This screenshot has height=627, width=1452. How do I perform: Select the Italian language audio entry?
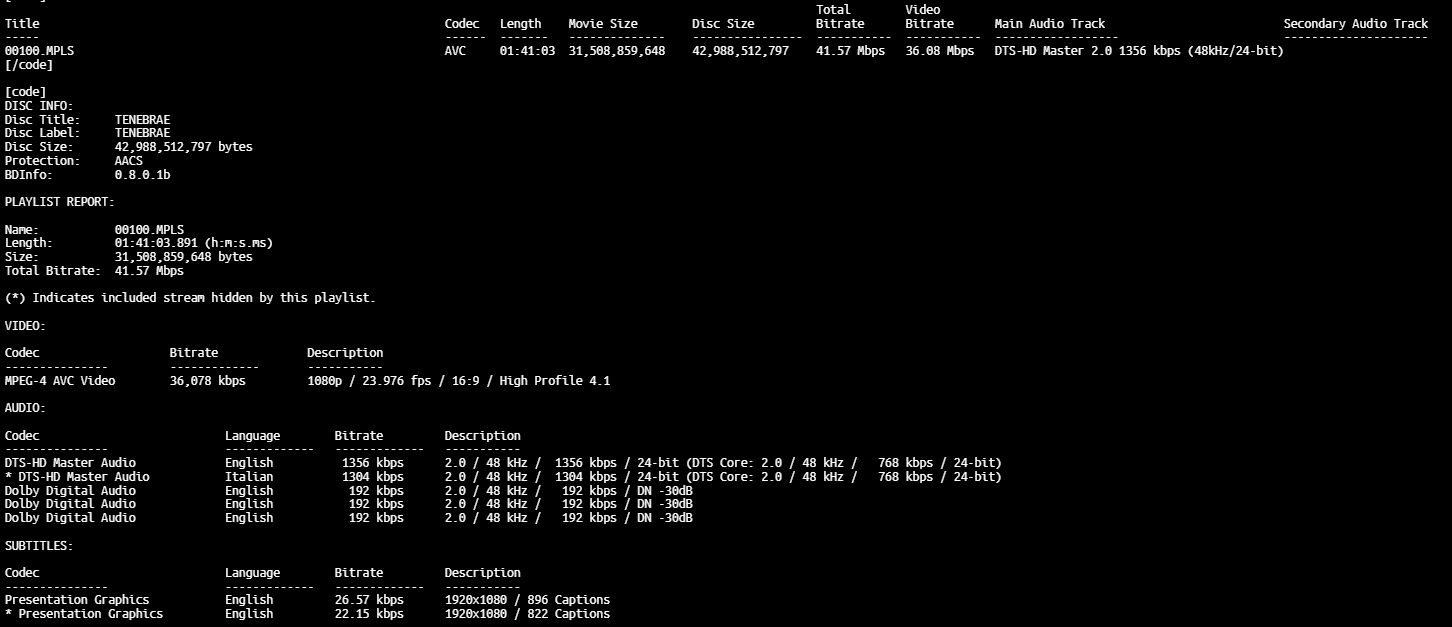(249, 477)
